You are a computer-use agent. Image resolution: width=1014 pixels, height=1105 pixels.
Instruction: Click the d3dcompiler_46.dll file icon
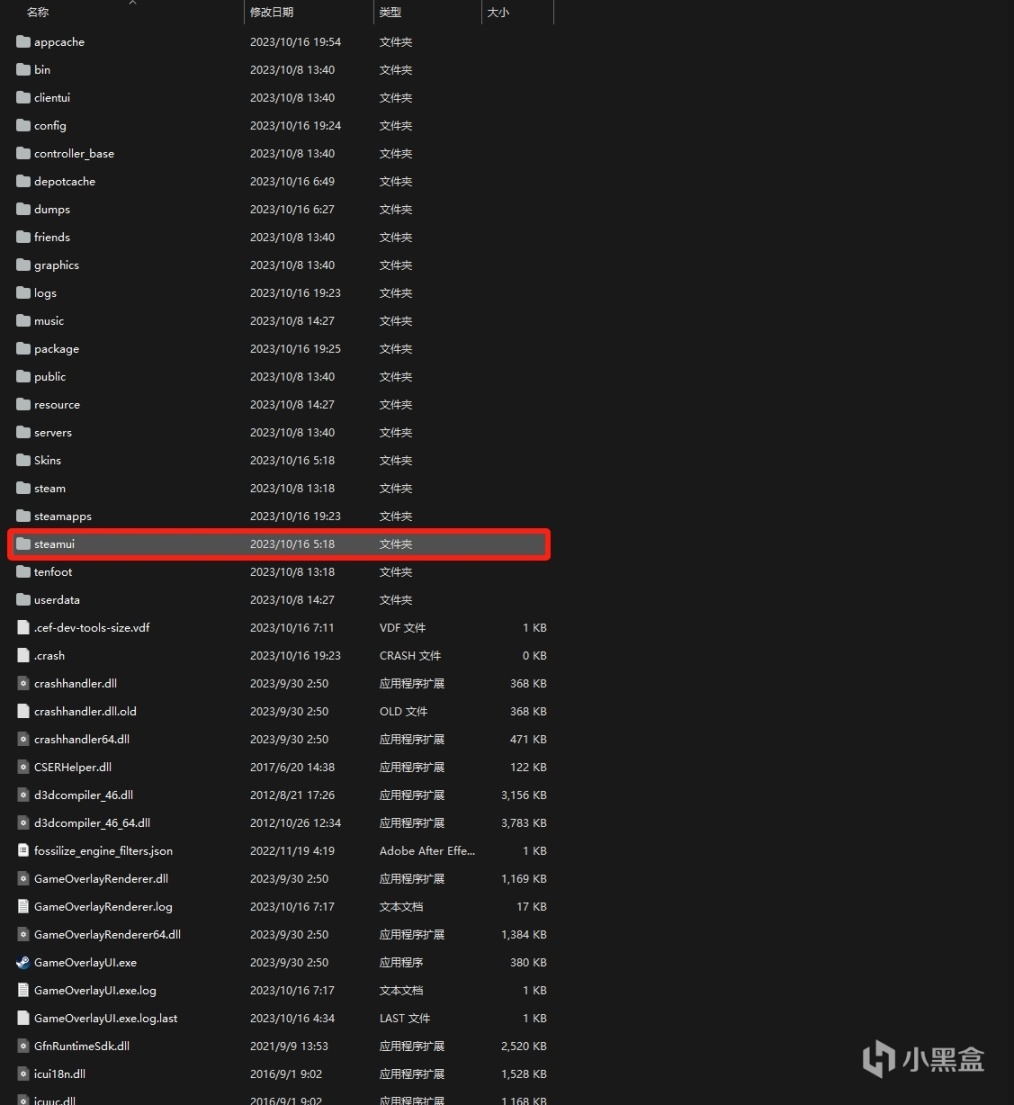[x=24, y=795]
